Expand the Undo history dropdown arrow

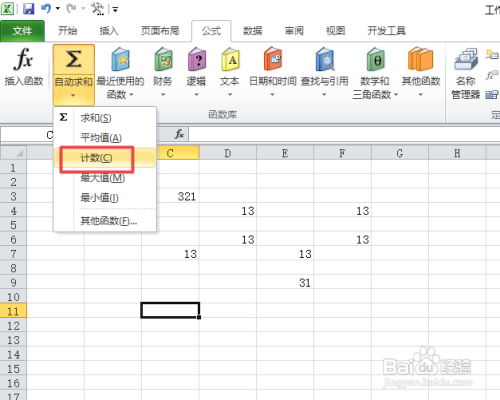58,9
